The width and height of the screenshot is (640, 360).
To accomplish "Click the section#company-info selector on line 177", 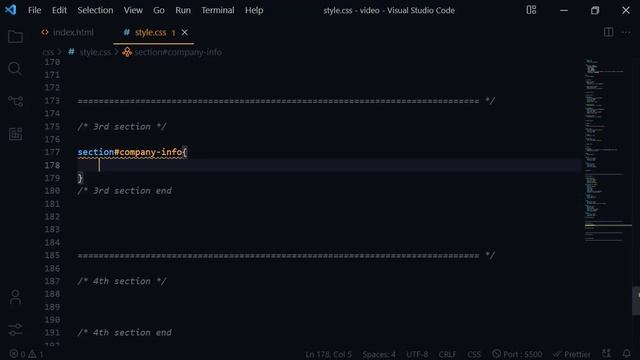I will point(130,152).
